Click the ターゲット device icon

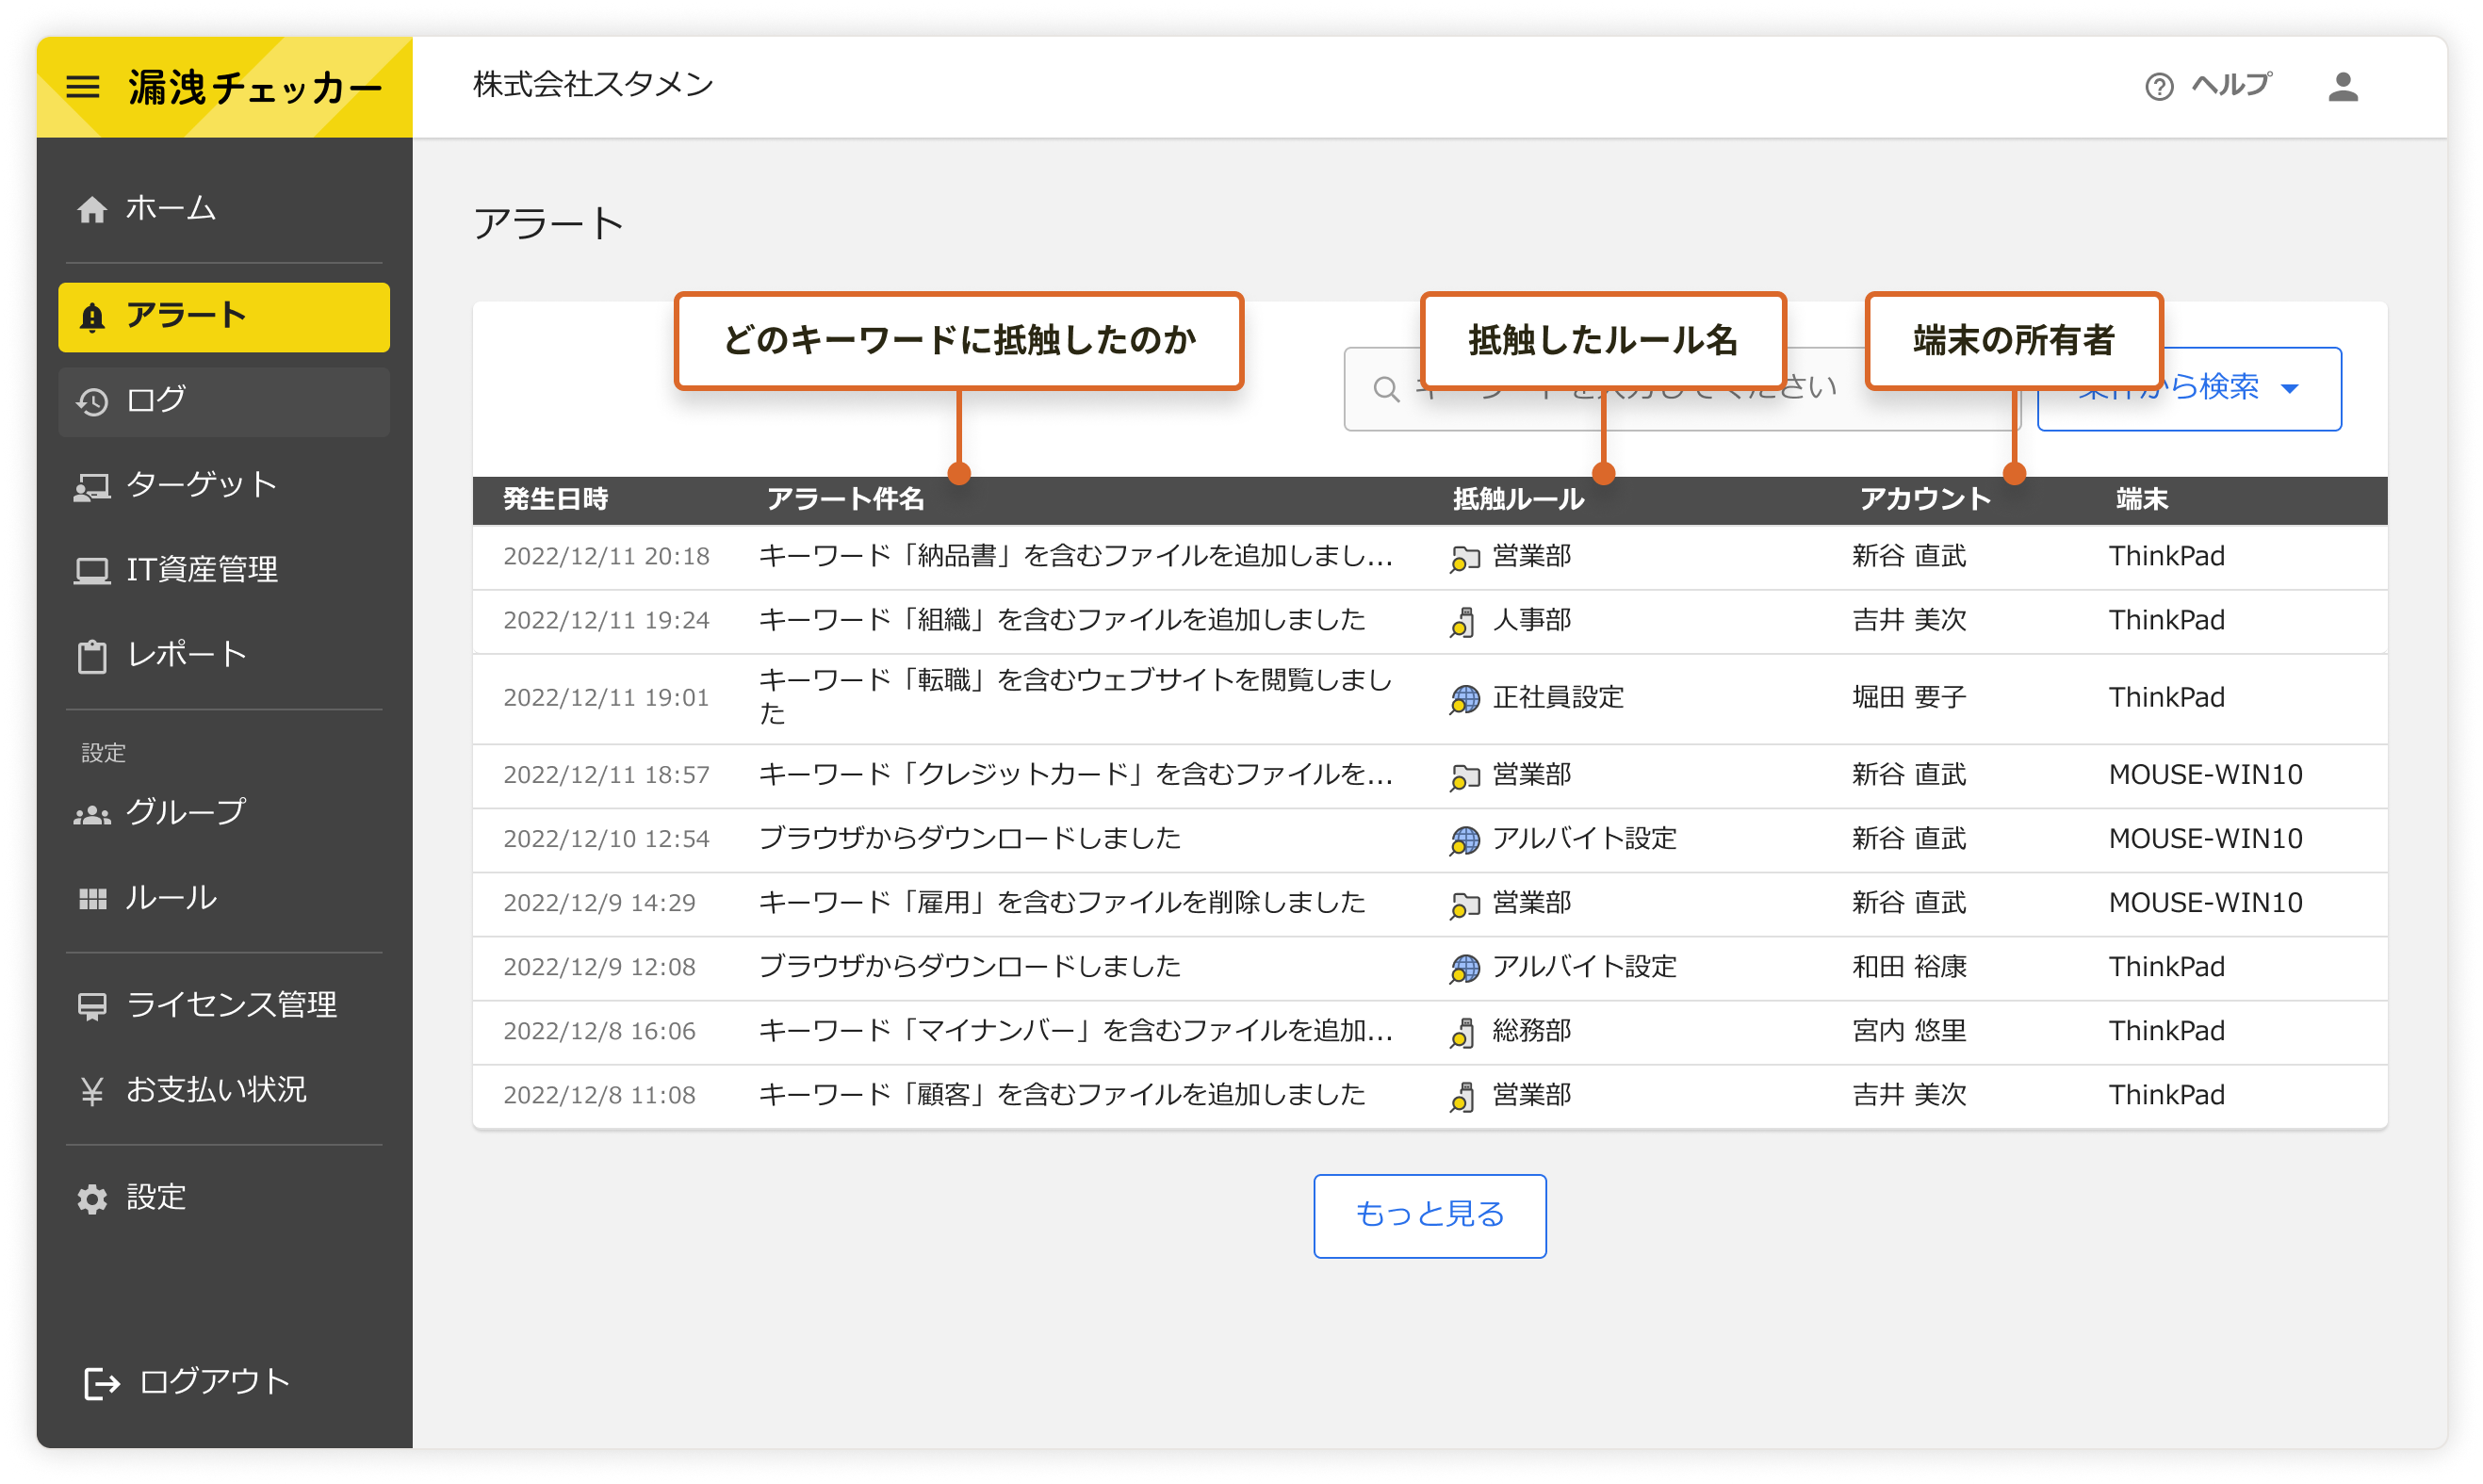pos(92,486)
